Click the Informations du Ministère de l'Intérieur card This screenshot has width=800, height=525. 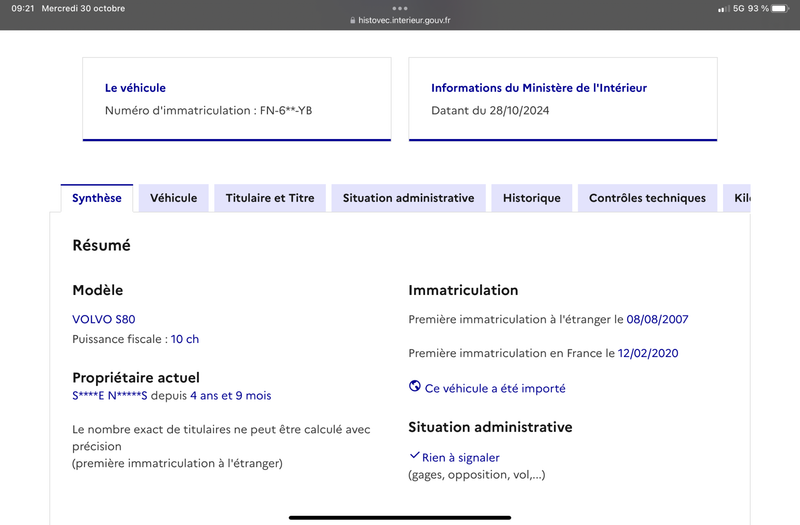pyautogui.click(x=563, y=99)
